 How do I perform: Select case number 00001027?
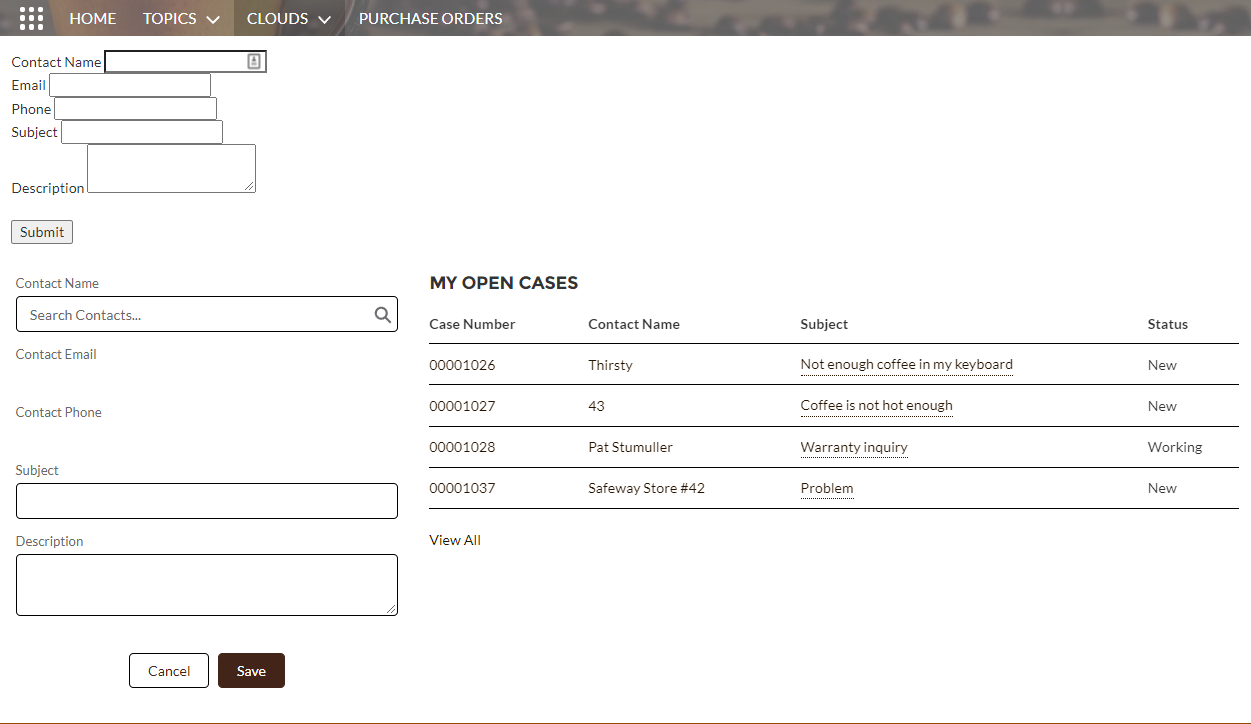(x=462, y=406)
